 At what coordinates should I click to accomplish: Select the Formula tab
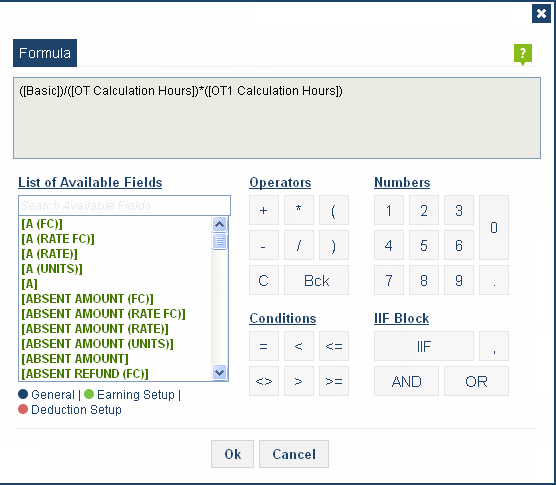(x=45, y=53)
